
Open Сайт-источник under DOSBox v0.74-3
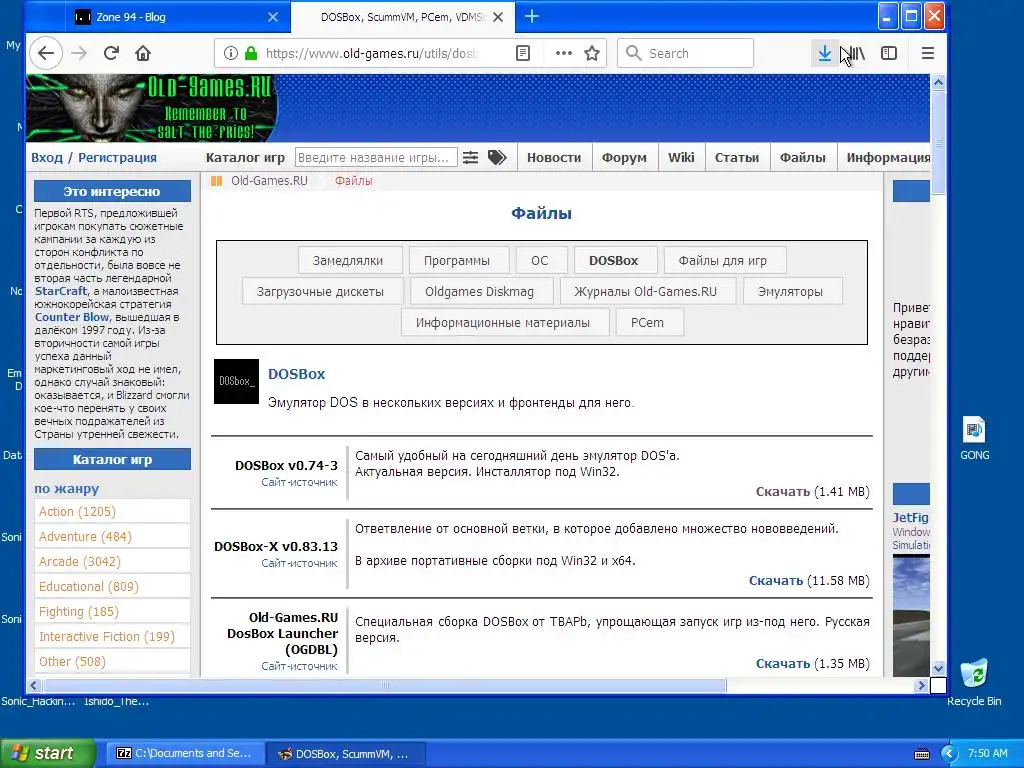point(299,483)
